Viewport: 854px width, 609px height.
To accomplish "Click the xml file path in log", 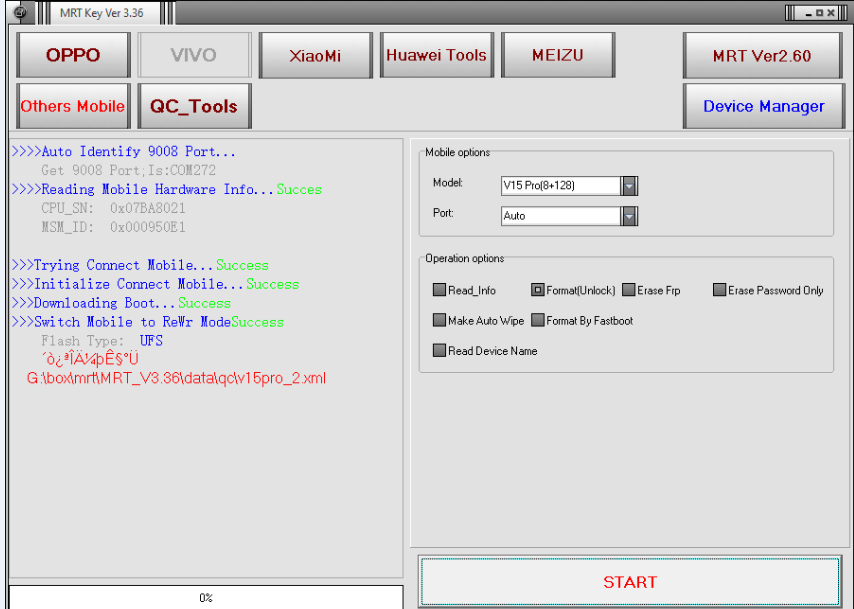I will 176,378.
